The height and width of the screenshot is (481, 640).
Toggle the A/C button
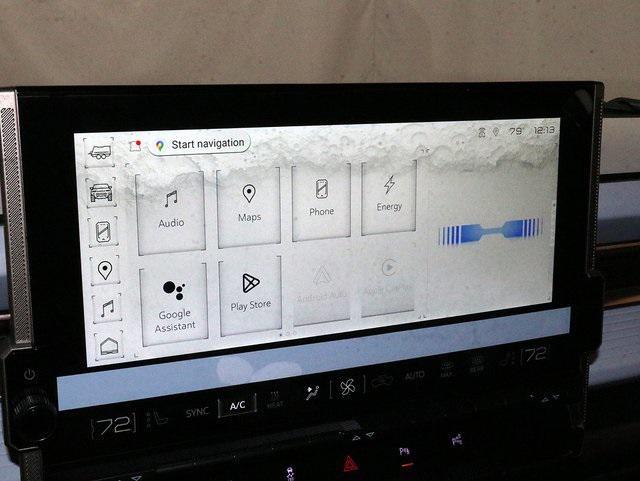pyautogui.click(x=238, y=405)
